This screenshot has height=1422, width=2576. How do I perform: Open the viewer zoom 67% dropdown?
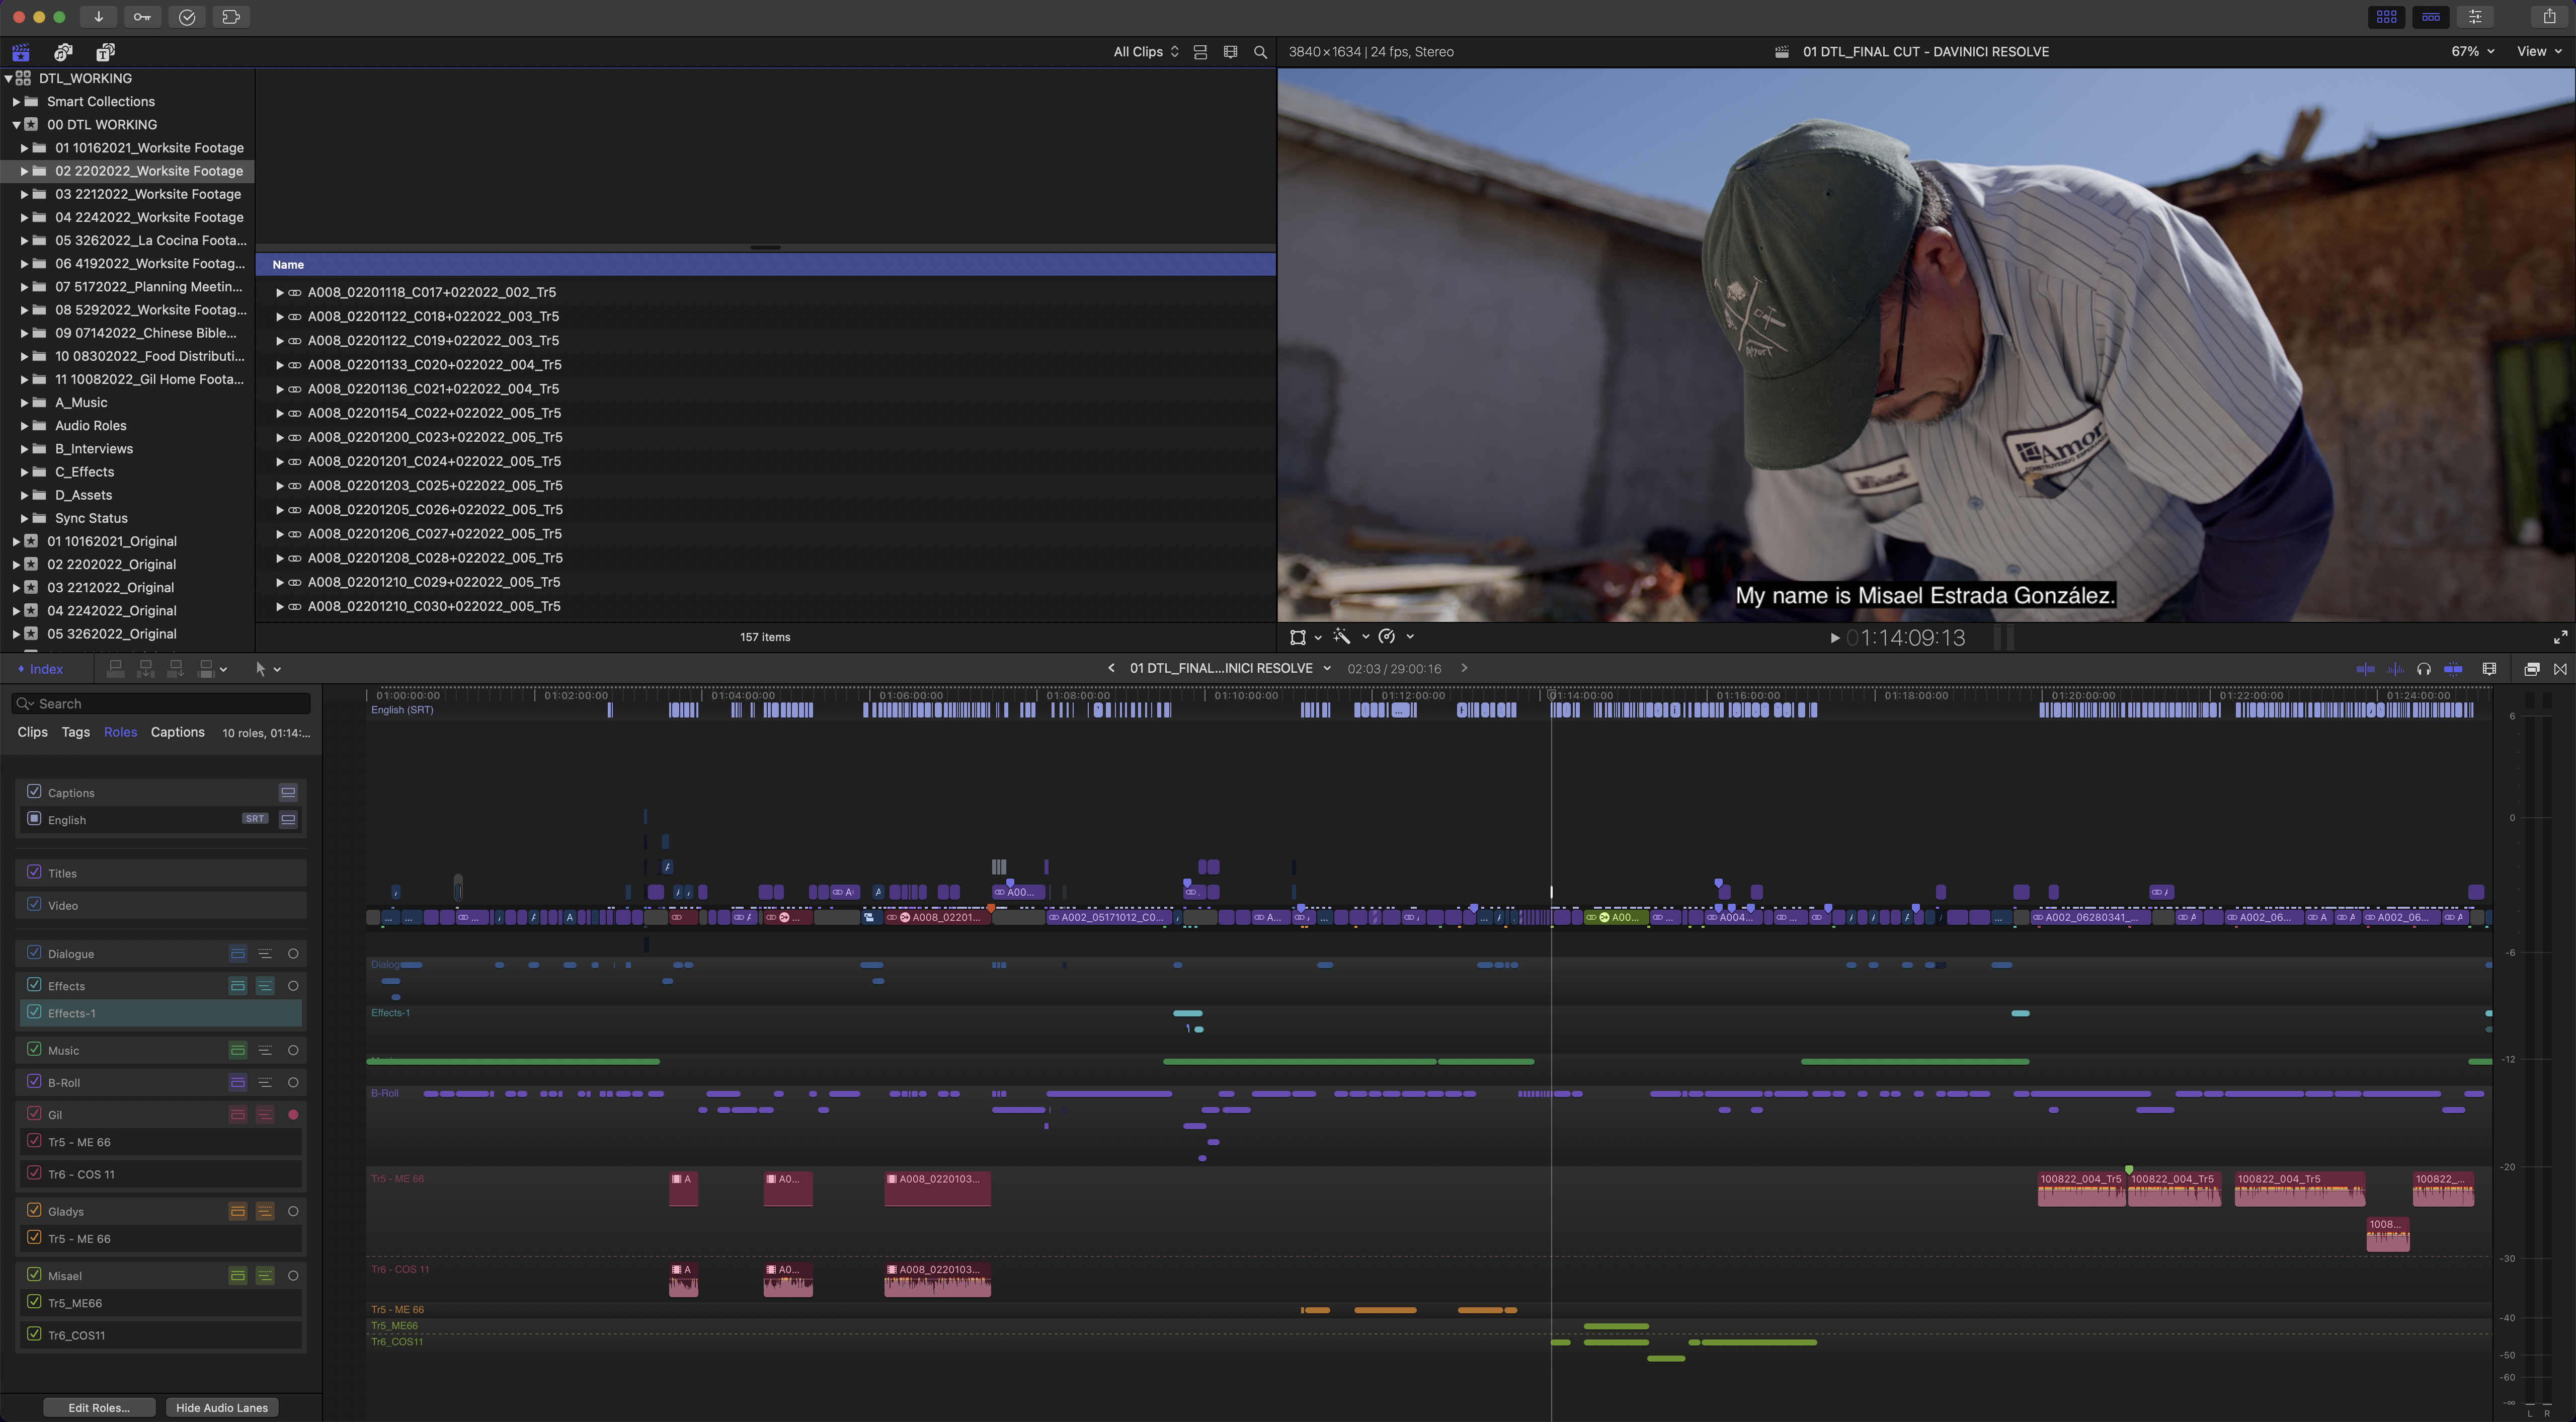(2472, 52)
